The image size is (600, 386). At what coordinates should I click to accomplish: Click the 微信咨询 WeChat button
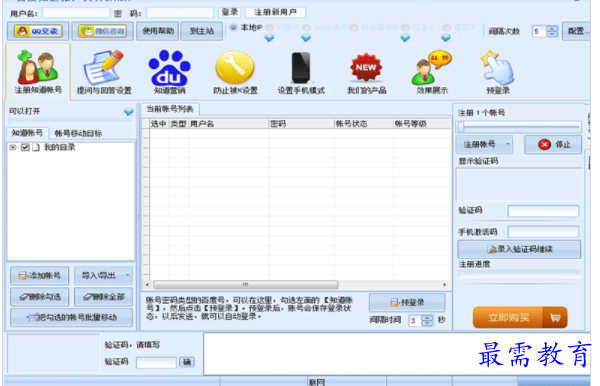pos(103,31)
